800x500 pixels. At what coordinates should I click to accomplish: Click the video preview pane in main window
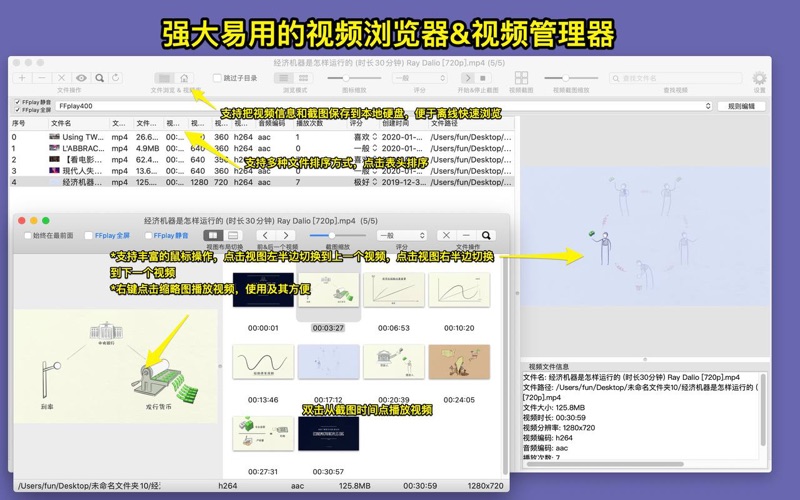pos(645,236)
